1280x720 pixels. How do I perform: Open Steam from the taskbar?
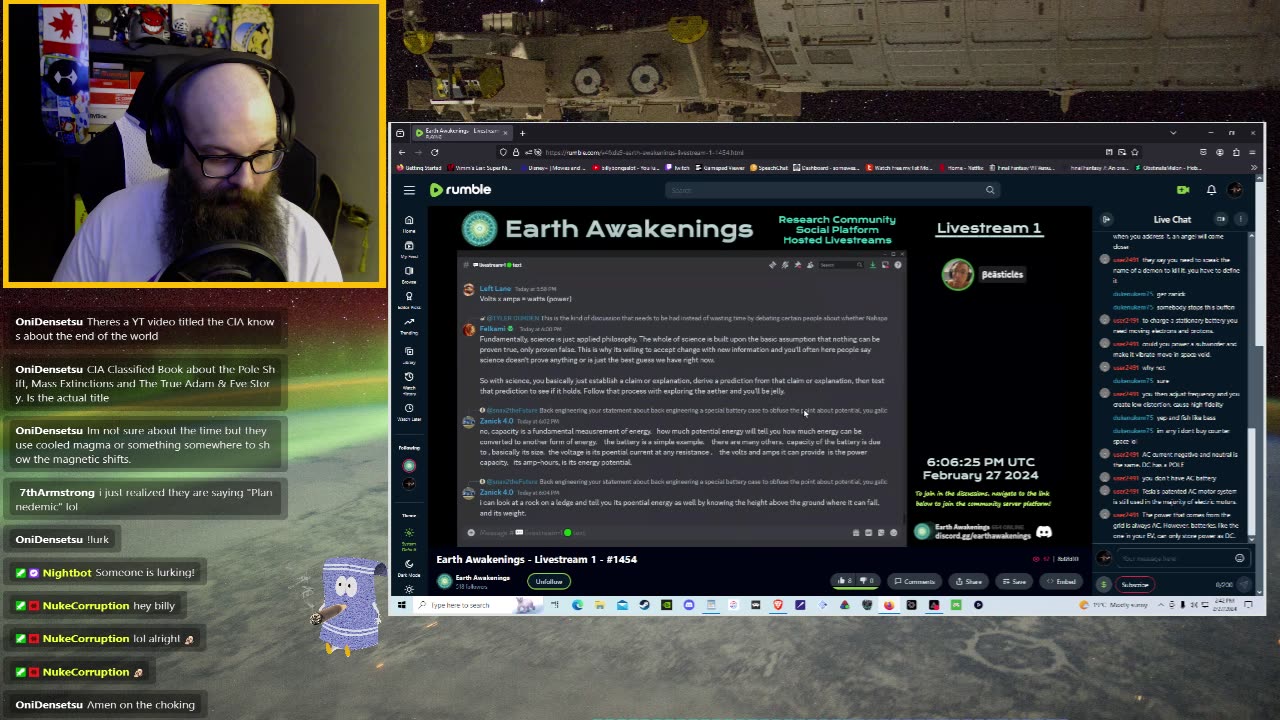(x=644, y=605)
